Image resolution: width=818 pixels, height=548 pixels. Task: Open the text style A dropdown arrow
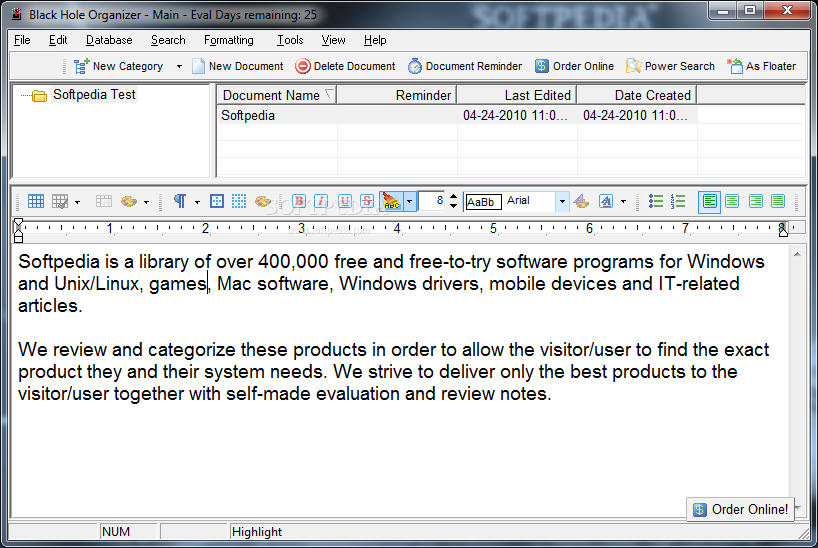click(x=623, y=202)
